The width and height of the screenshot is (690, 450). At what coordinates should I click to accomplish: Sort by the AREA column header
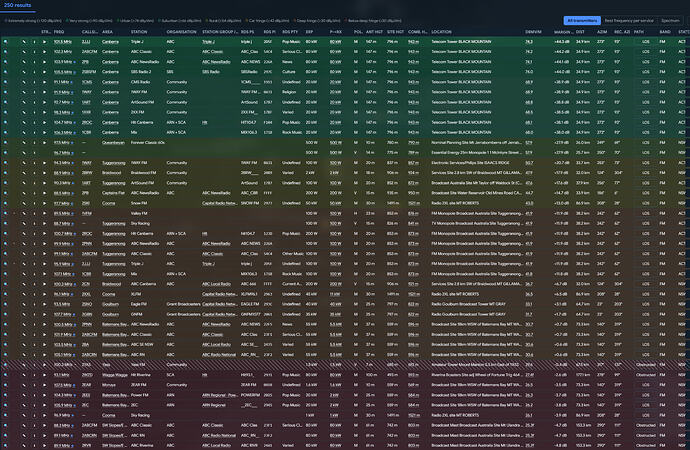pyautogui.click(x=107, y=32)
